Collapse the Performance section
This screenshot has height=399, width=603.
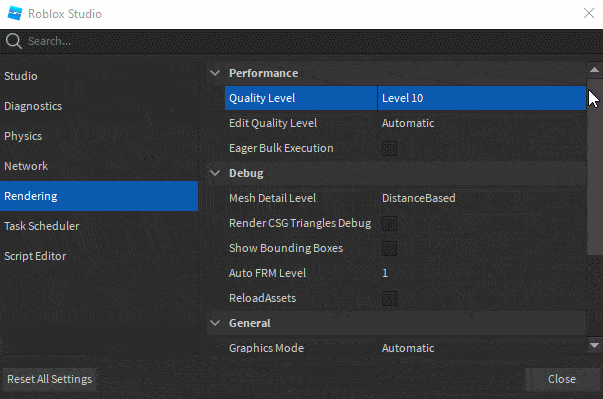click(215, 73)
